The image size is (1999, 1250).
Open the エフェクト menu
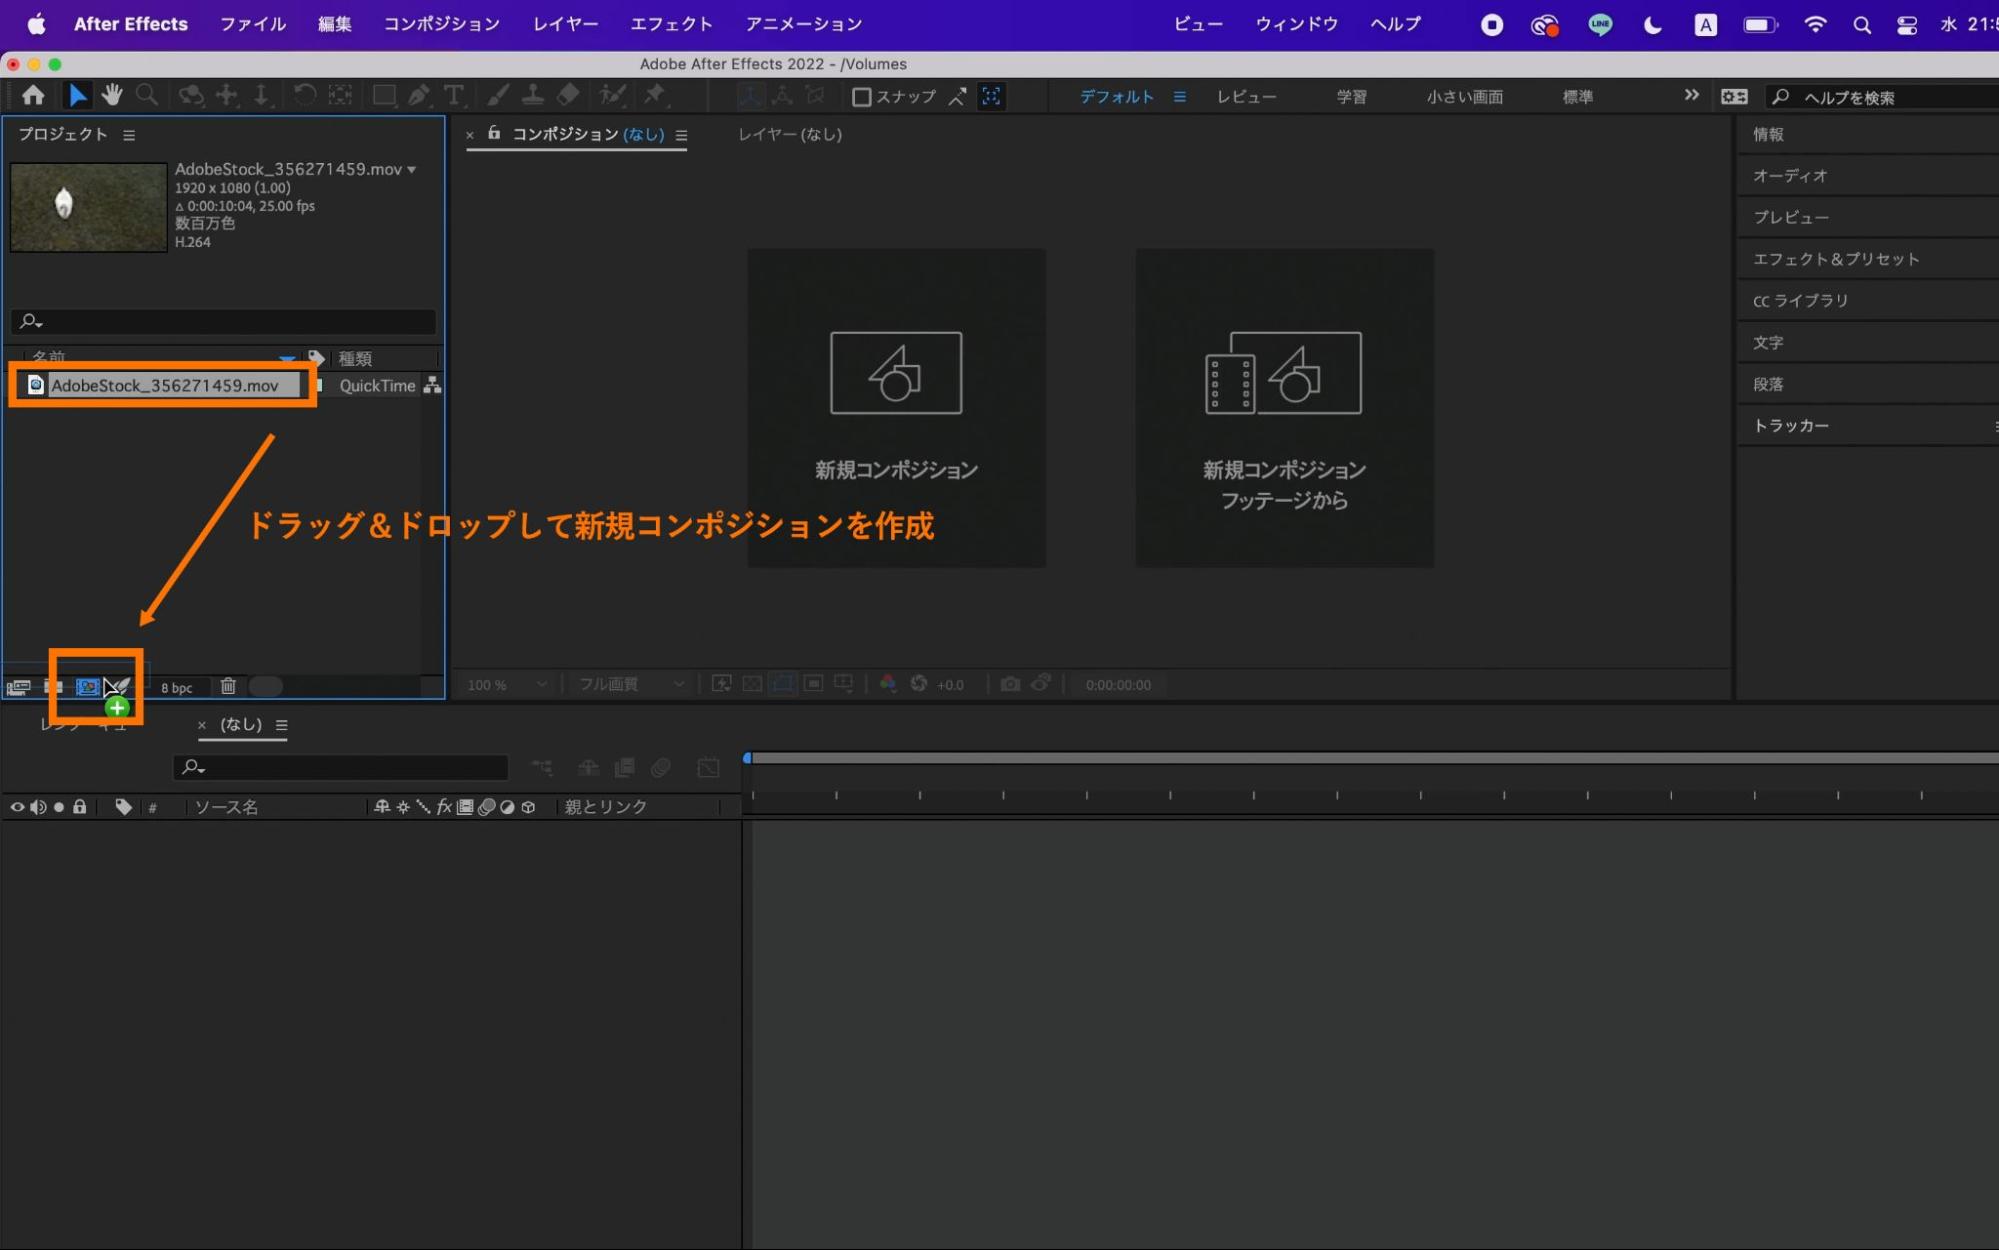pos(671,24)
